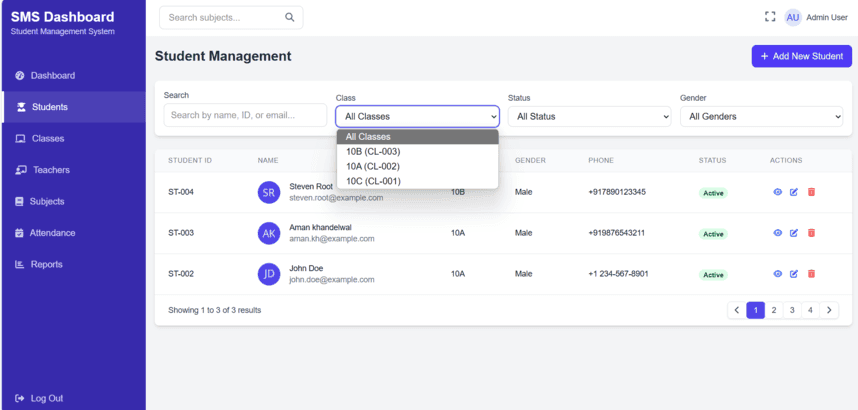Go to page 3 in pagination
The height and width of the screenshot is (410, 858).
[792, 310]
